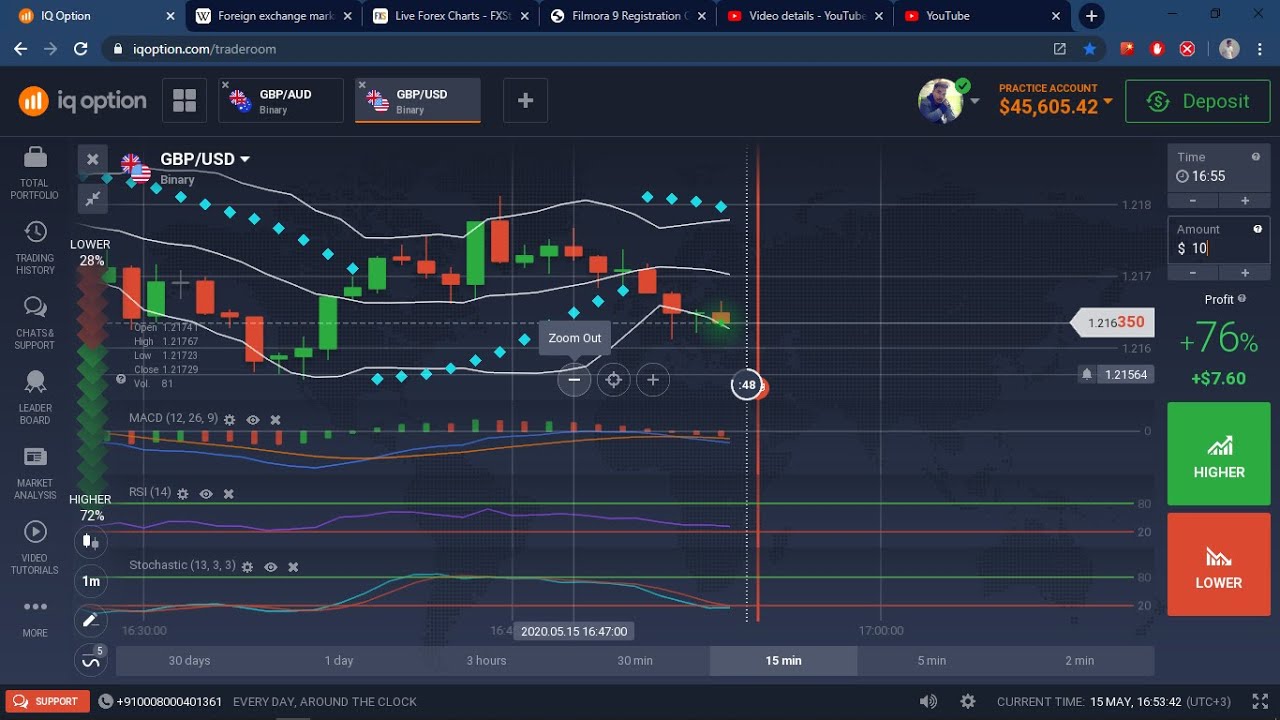Hide the RSI indicator with the eye

206,493
